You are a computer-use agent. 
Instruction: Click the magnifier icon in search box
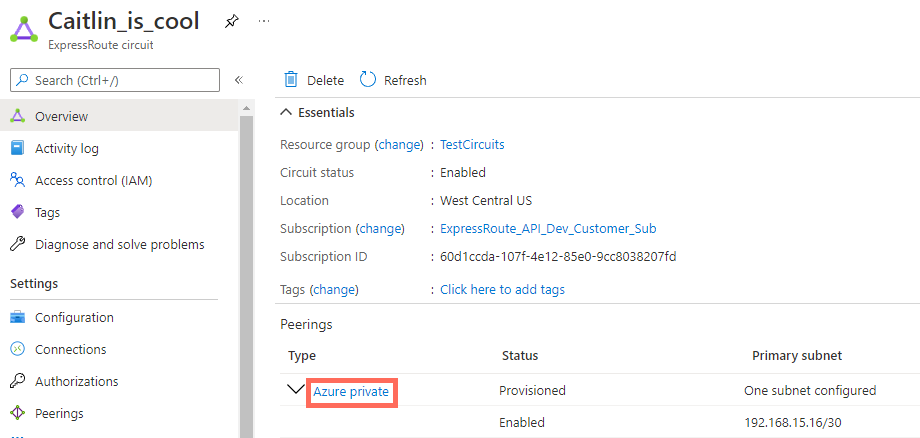pos(22,80)
